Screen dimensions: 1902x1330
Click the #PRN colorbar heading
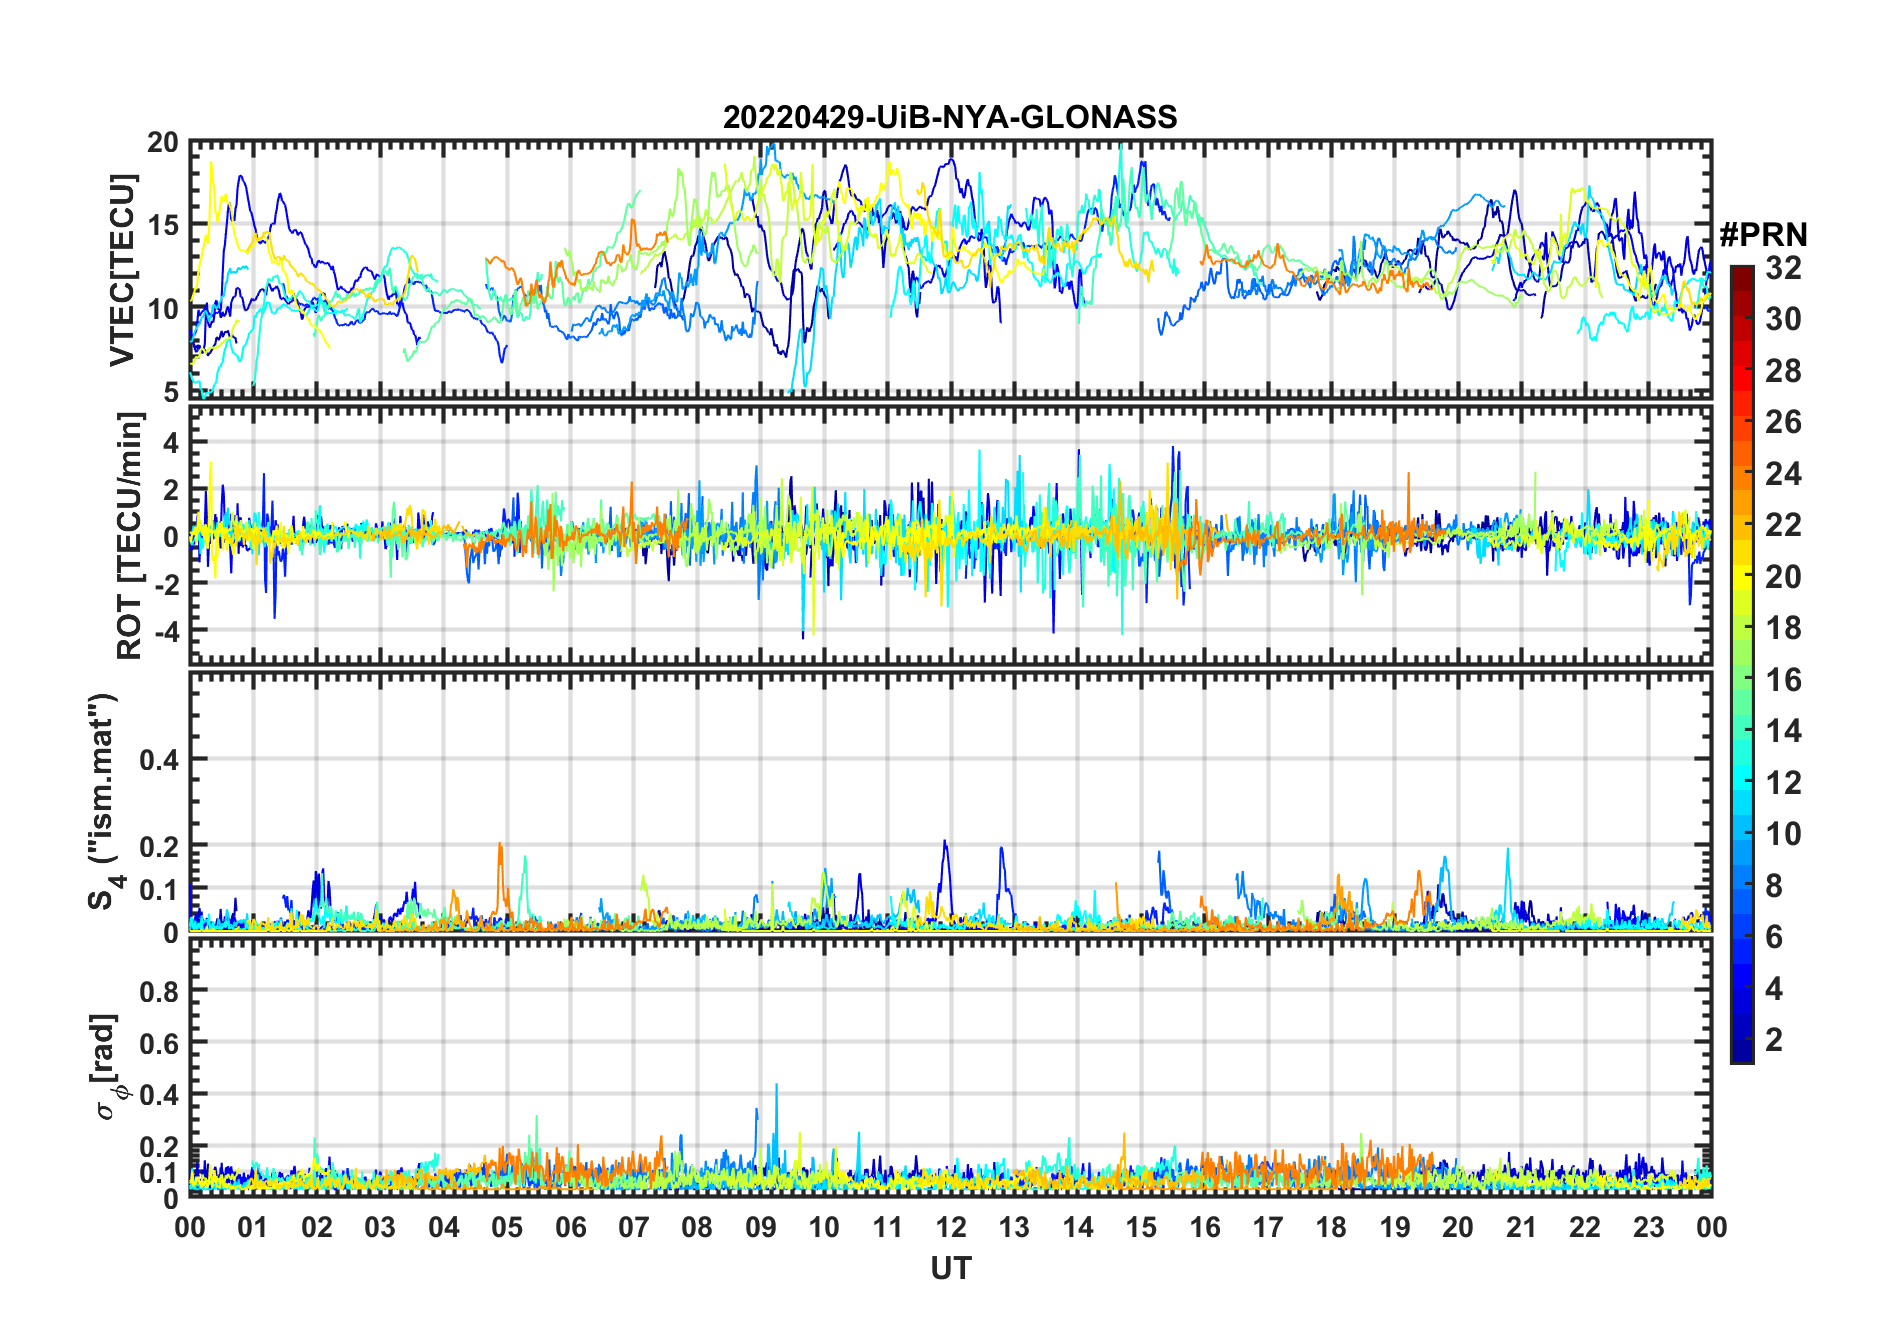pyautogui.click(x=1763, y=235)
